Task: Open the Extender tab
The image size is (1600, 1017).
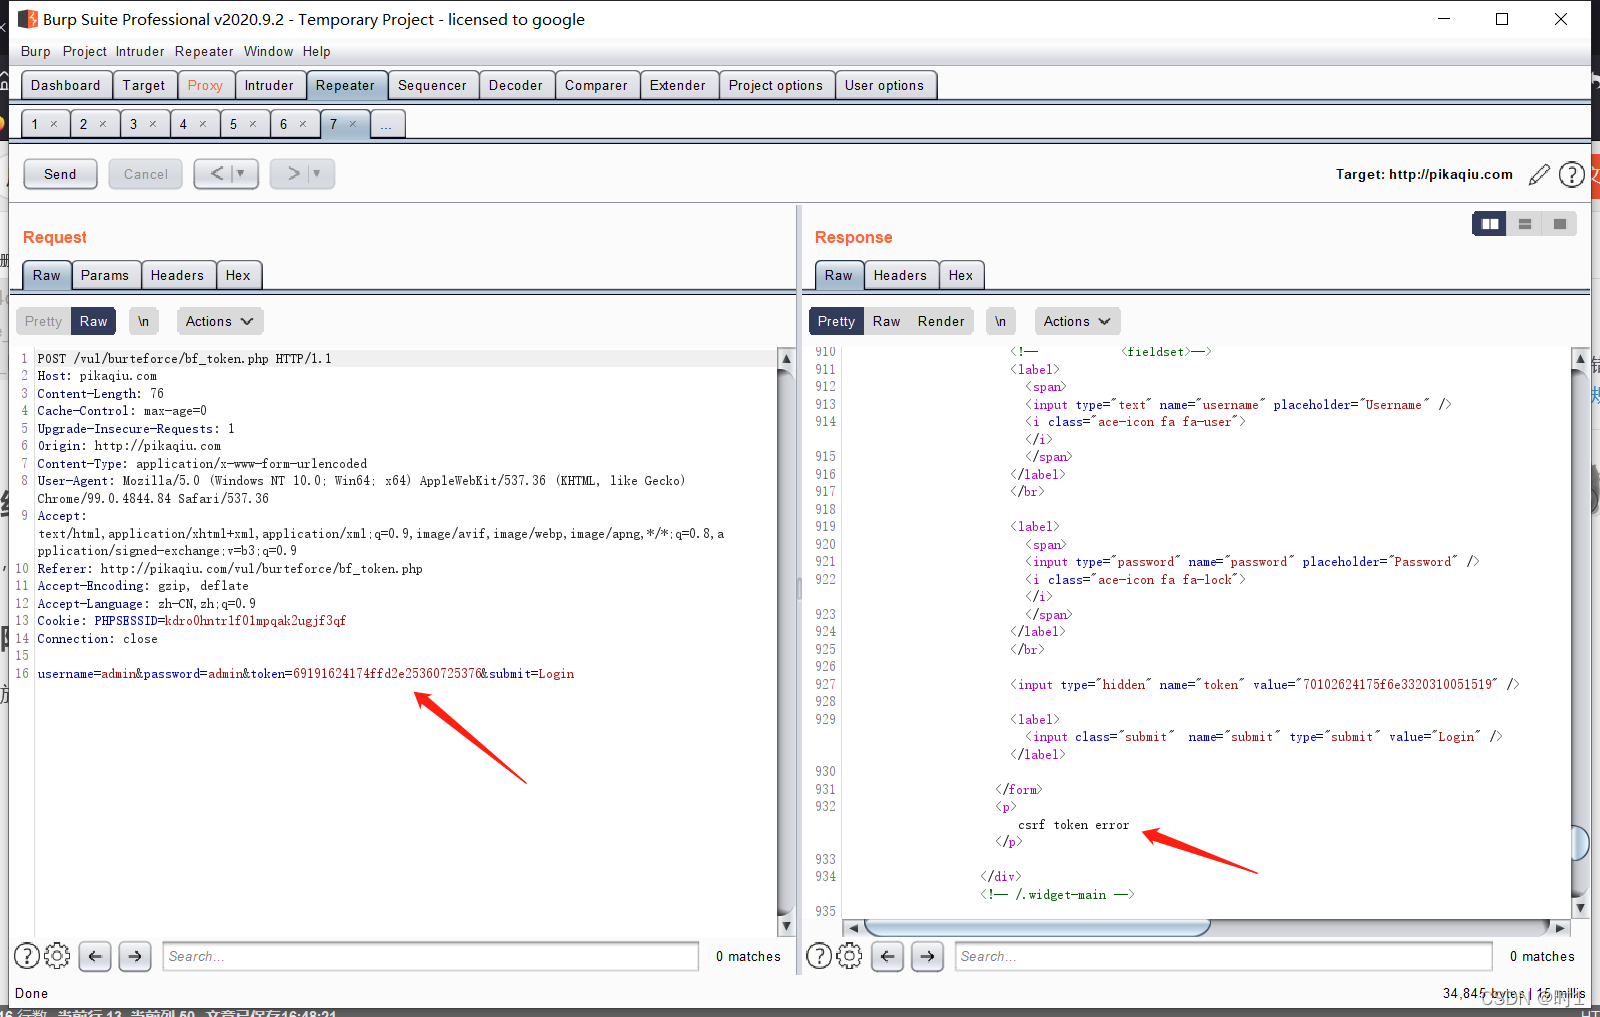Action: 677,85
